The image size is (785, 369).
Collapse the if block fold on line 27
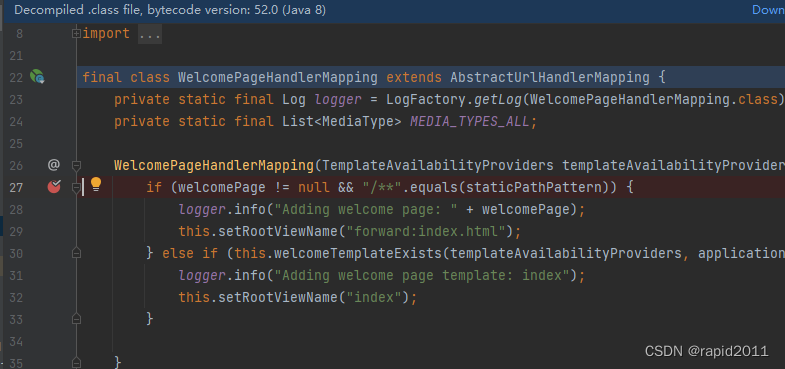pos(76,187)
